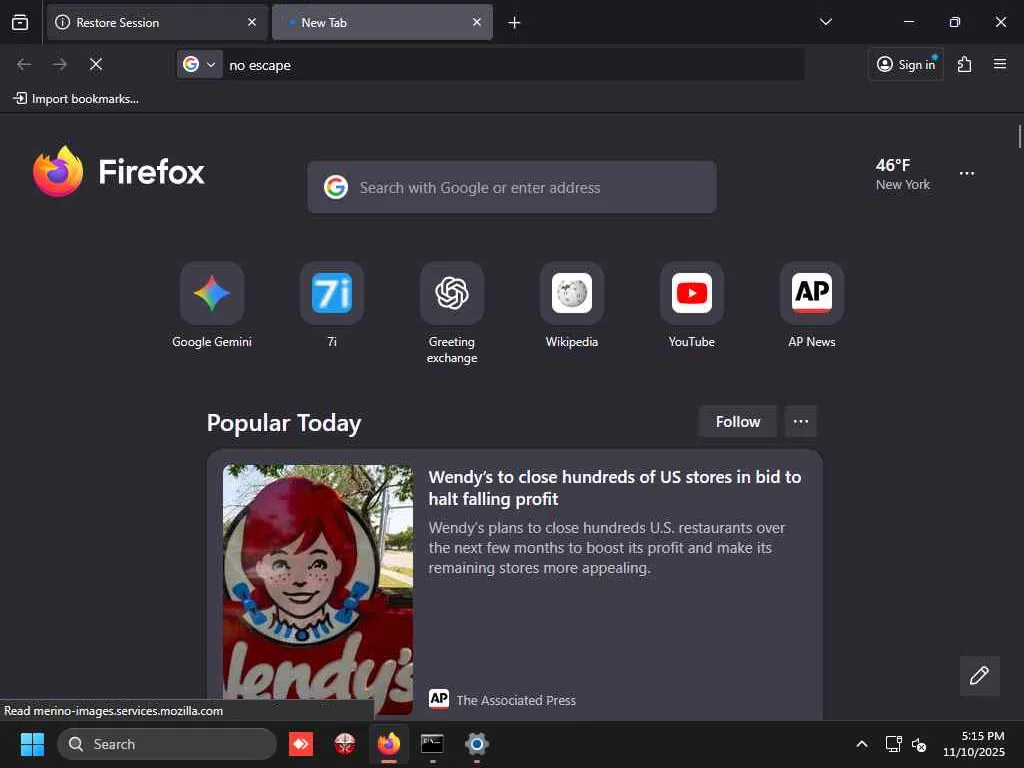Open Popular Today section options menu

point(801,422)
